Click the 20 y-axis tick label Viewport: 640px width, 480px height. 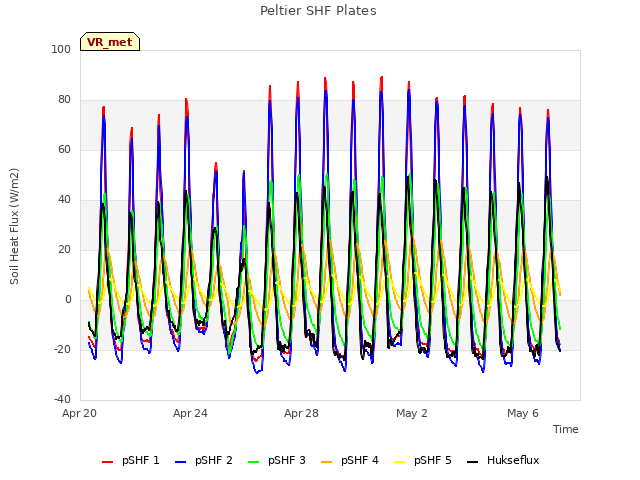[x=64, y=249]
